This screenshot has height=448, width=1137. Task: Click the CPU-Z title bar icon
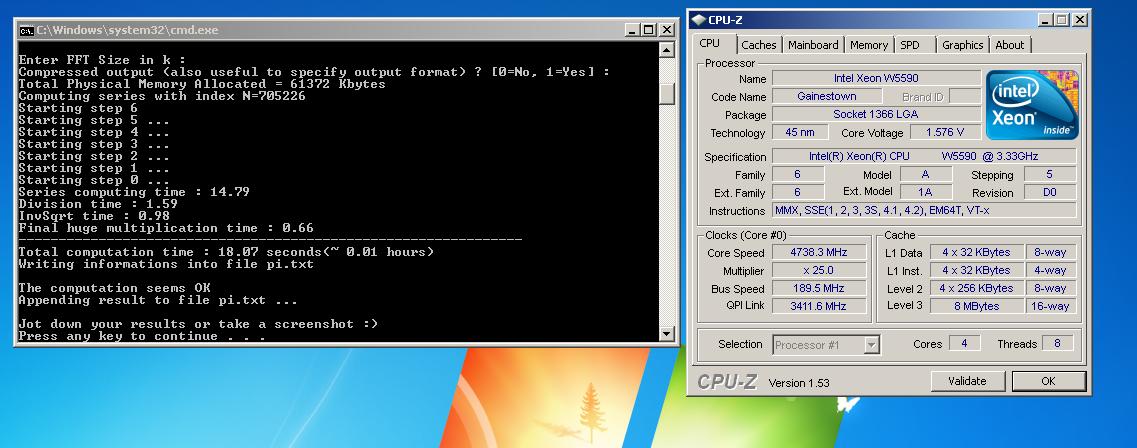click(x=698, y=20)
